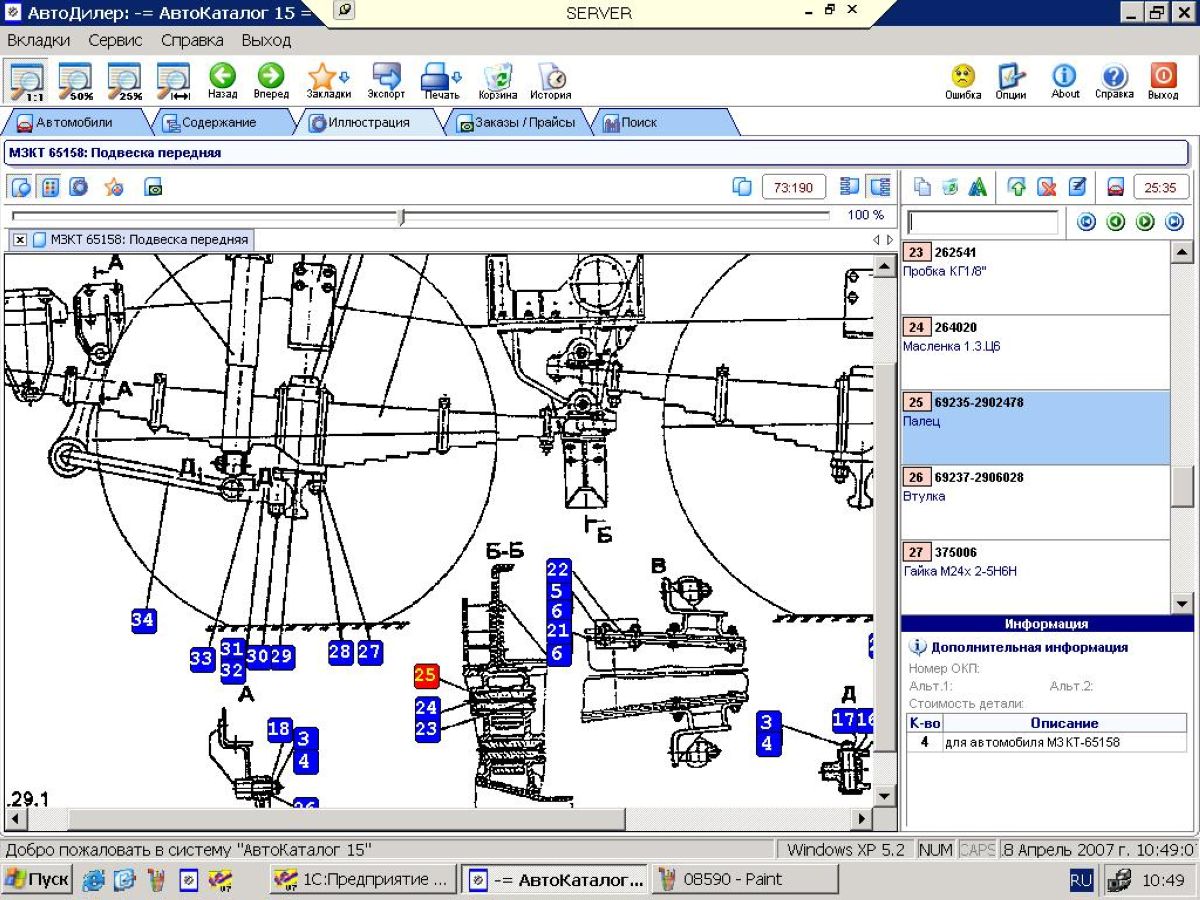This screenshot has height=900, width=1200.
Task: Select part 27 Гайка M24x 2-5H6H
Action: 1035,577
